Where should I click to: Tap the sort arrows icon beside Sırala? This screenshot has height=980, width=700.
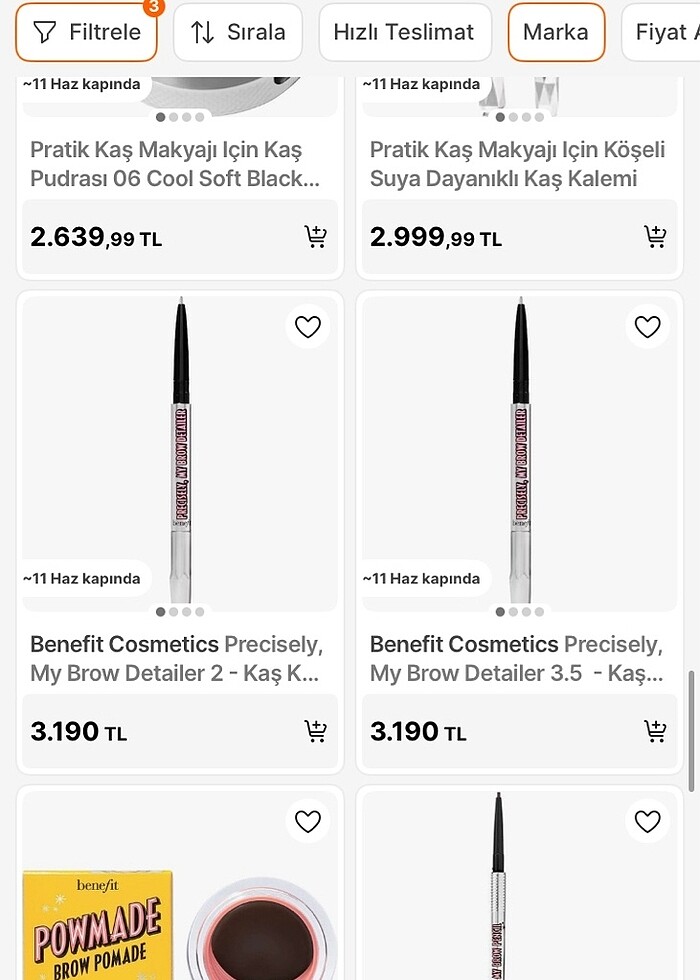(203, 32)
